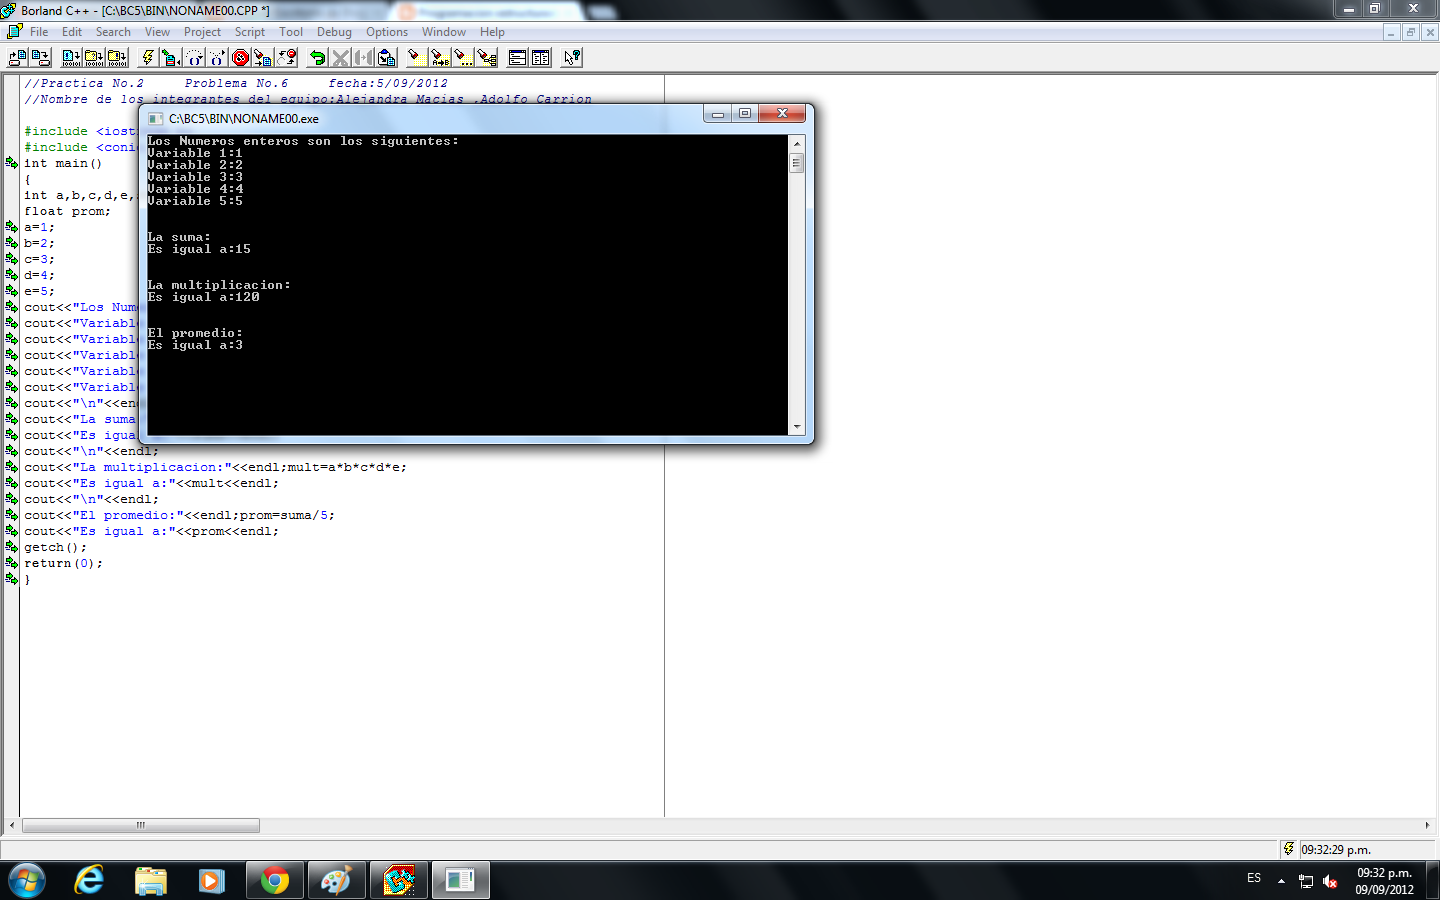Unmute the speaker icon in system tray
This screenshot has width=1440, height=900.
[1330, 883]
